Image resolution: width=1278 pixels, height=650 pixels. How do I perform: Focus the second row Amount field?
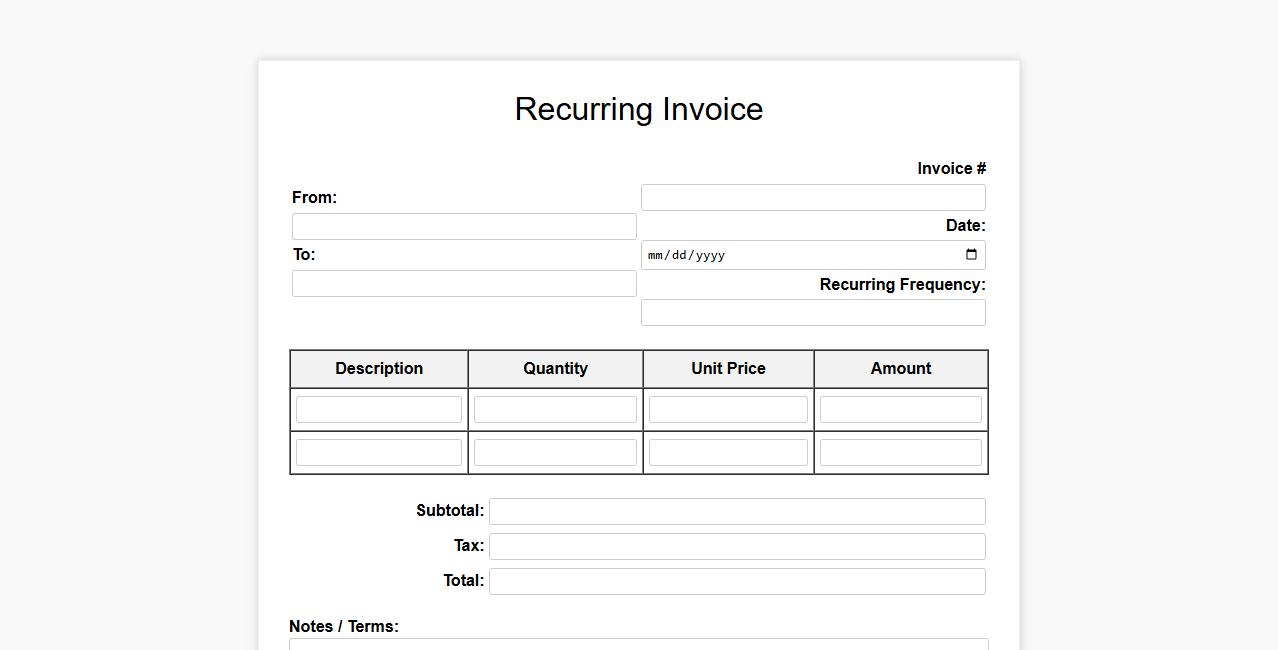[x=900, y=452]
